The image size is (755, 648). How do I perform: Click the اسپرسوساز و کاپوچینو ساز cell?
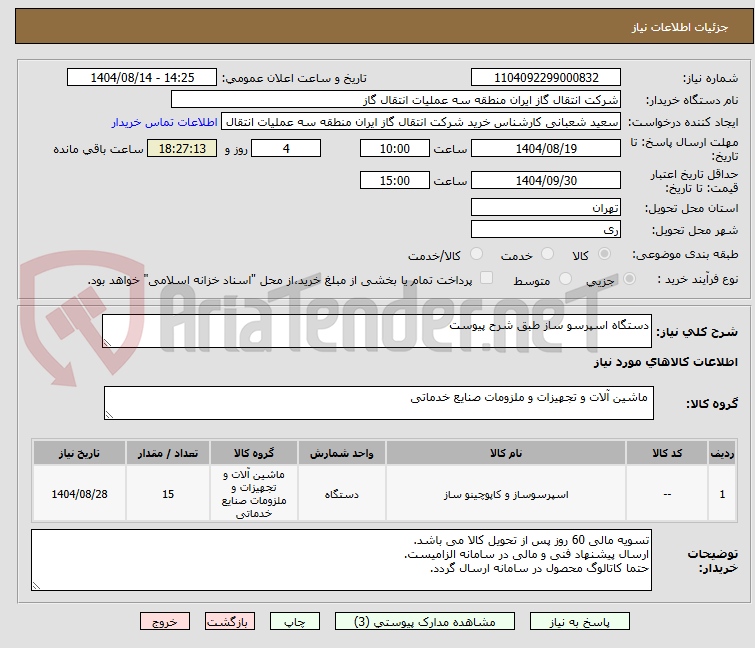[506, 494]
